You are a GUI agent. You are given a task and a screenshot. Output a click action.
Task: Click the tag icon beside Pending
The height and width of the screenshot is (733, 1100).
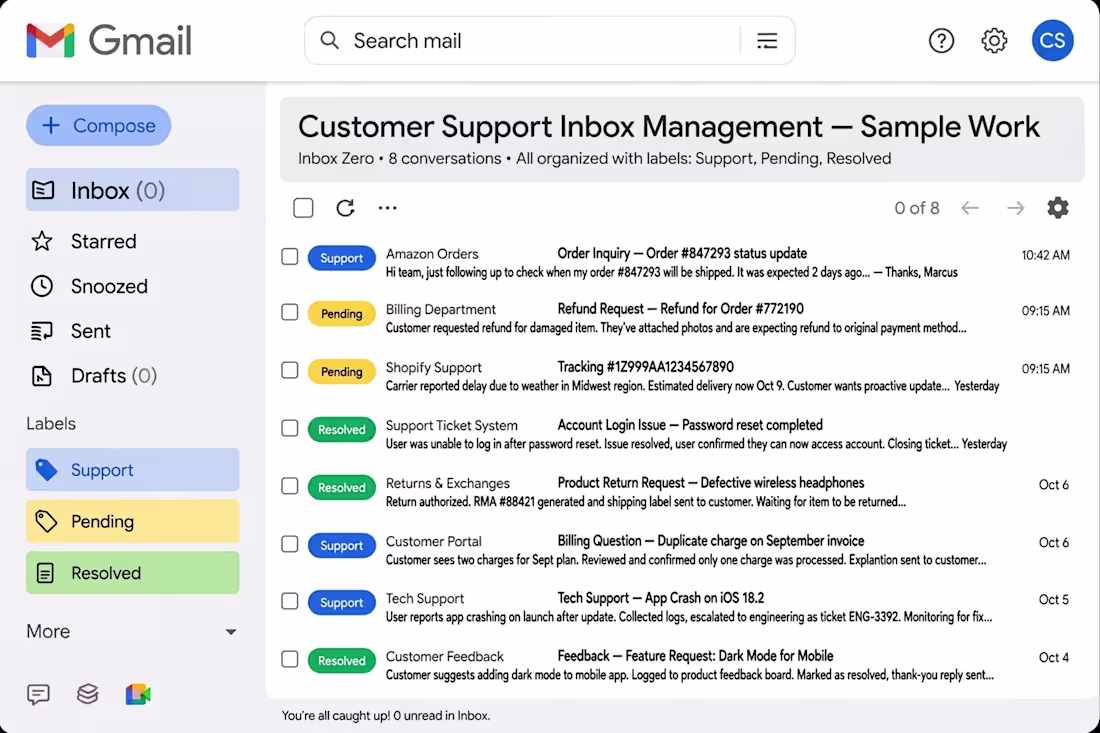coord(46,521)
